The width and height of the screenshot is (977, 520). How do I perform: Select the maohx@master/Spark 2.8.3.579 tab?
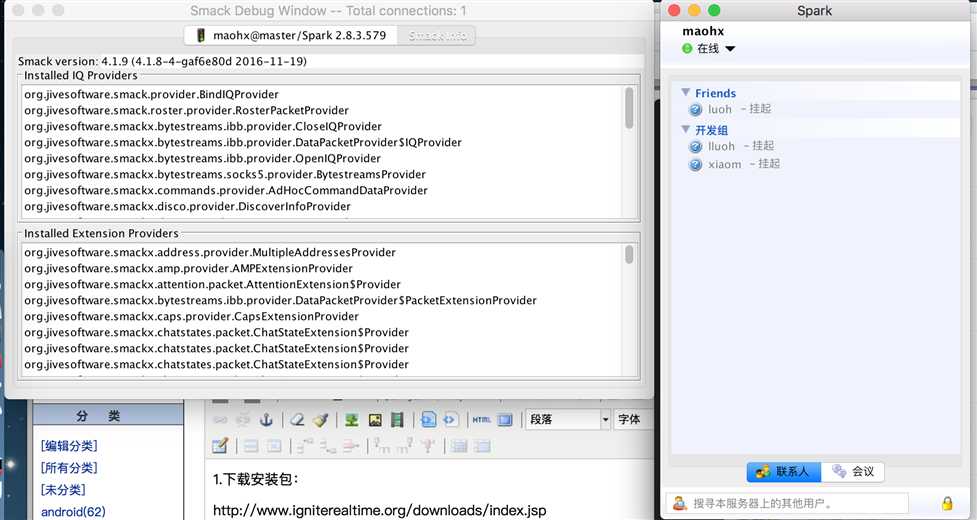(292, 35)
